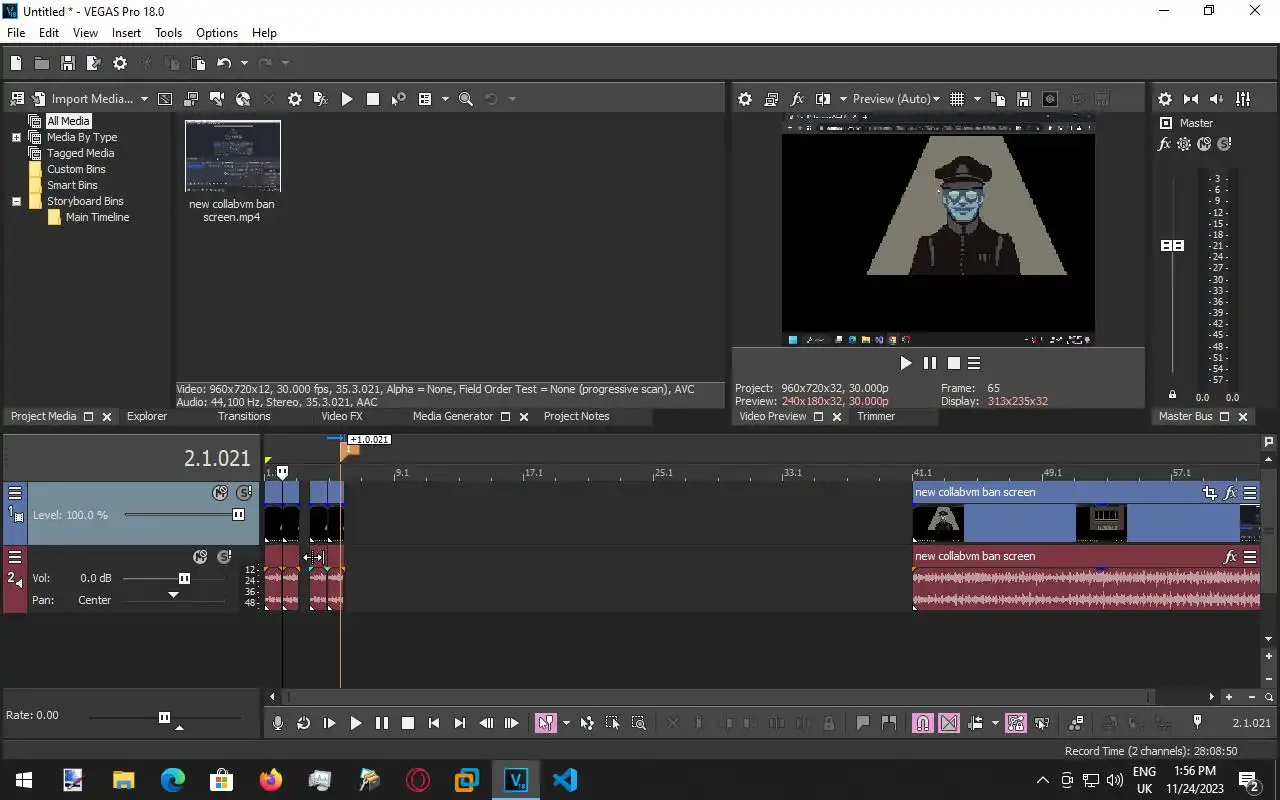Click the Undo arrow icon
This screenshot has width=1280, height=800.
(224, 63)
